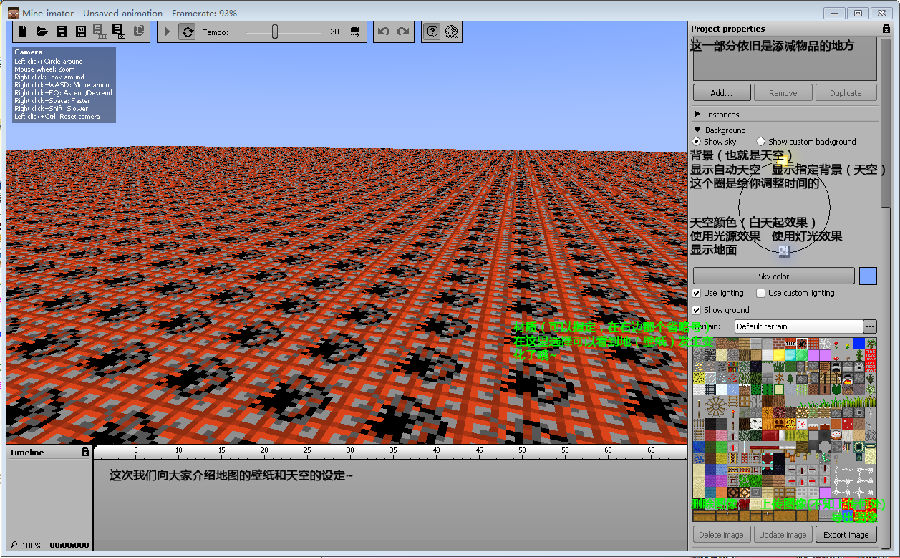Click the time-of-day dial handle at the circle bottom
This screenshot has width=900, height=558.
(784, 250)
